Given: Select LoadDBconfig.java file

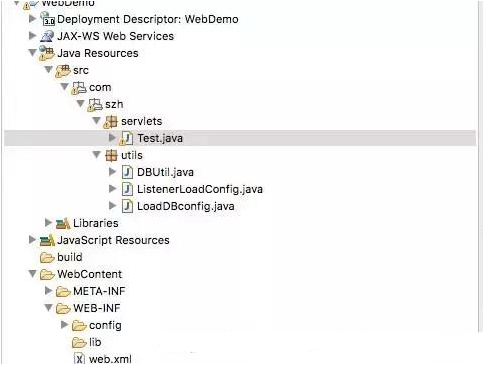Looking at the screenshot, I should click(185, 206).
